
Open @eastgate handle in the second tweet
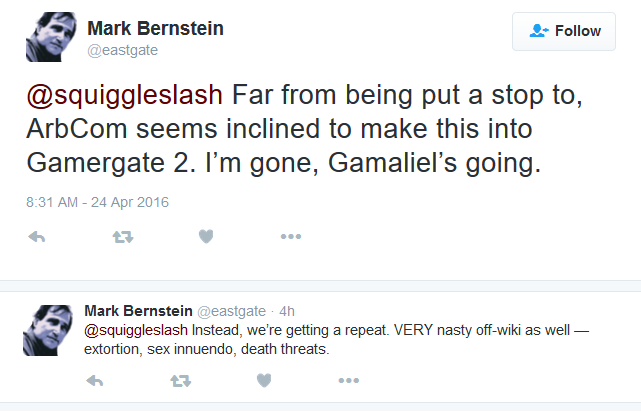[231, 312]
